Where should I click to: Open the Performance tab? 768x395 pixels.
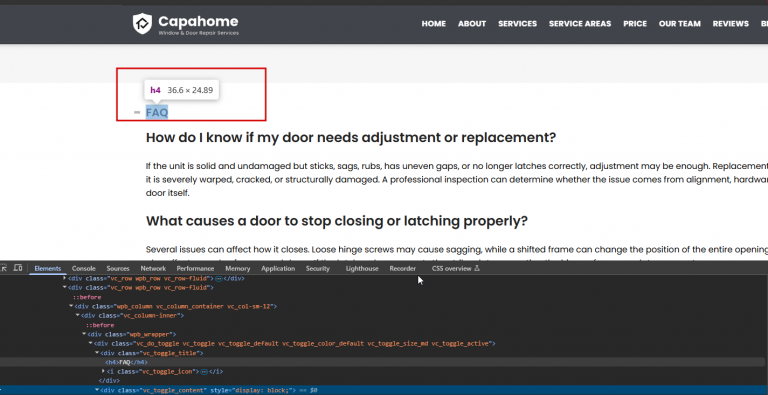pyautogui.click(x=195, y=269)
